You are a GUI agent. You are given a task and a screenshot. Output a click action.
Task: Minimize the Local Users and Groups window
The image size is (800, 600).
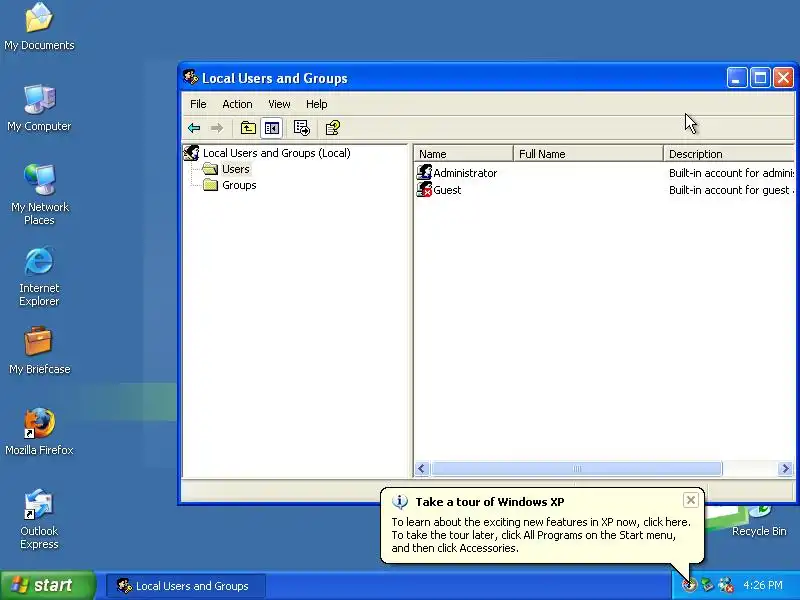pos(737,78)
